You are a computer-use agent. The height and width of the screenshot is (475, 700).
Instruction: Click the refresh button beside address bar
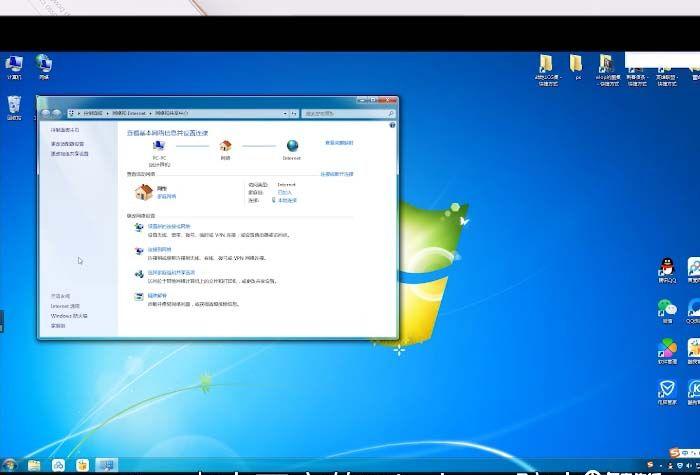294,114
